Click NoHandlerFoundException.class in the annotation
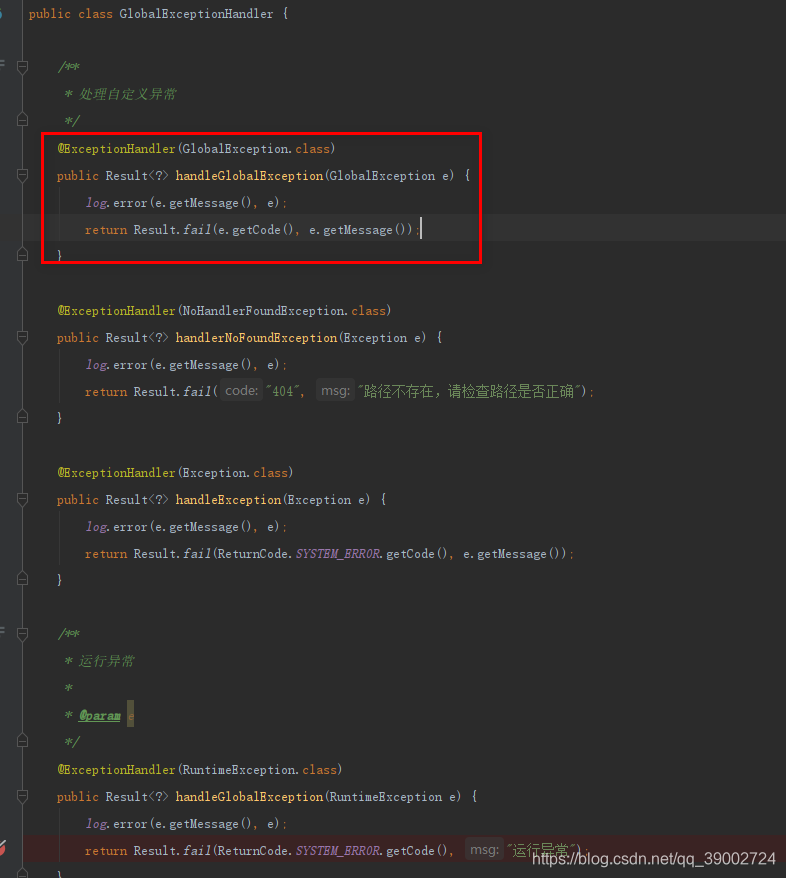The height and width of the screenshot is (878, 786). click(284, 311)
